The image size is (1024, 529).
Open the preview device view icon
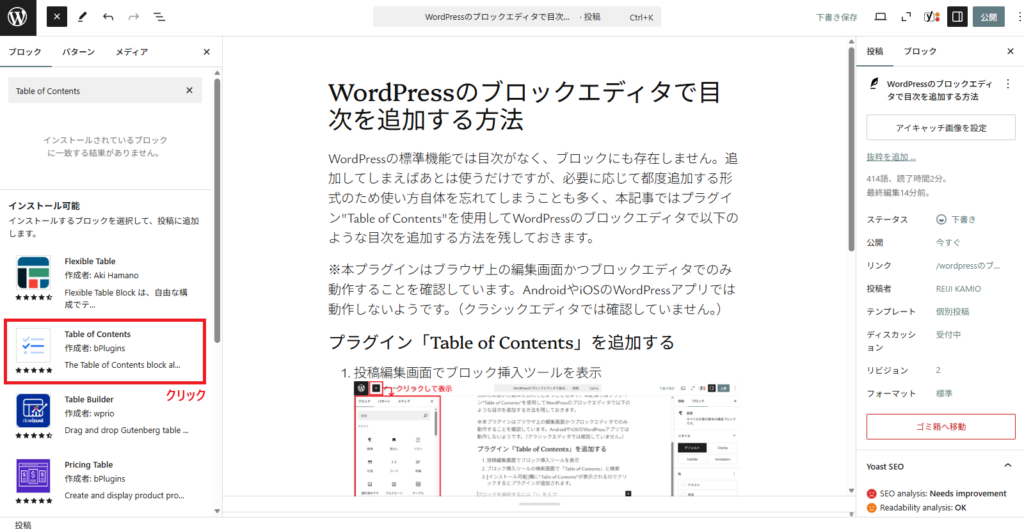tap(880, 17)
